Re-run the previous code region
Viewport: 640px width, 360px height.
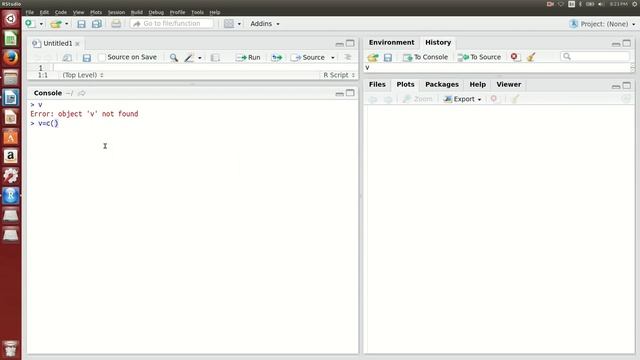[x=277, y=58]
